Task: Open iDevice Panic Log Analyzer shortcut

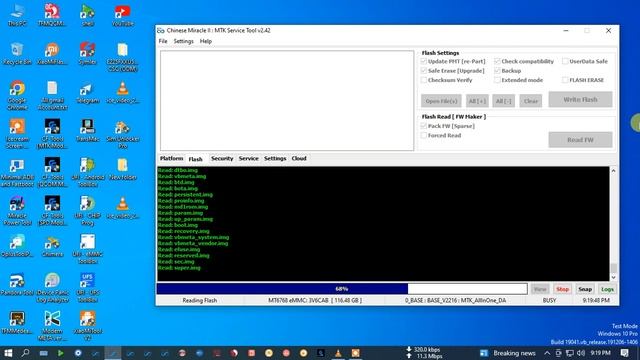Action: tap(52, 287)
